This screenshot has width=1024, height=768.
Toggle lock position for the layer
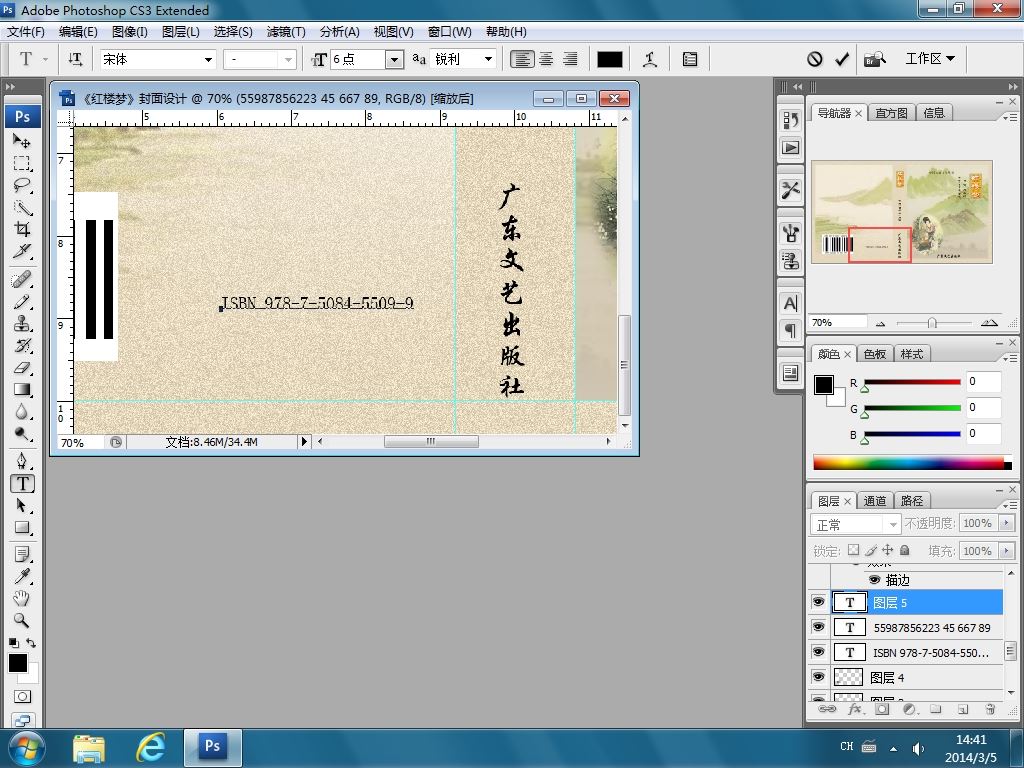tap(888, 550)
